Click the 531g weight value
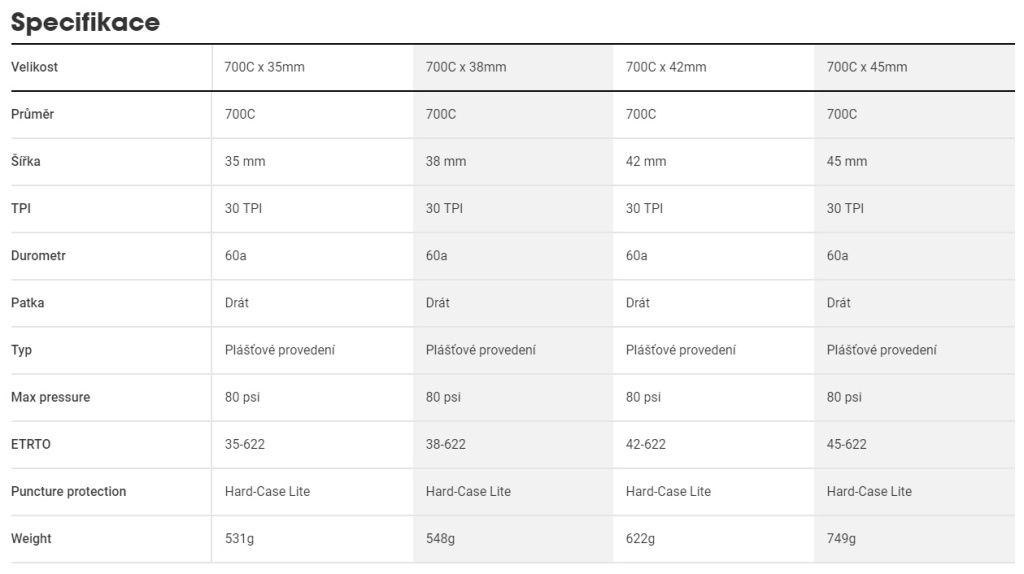This screenshot has width=1024, height=574. click(240, 539)
